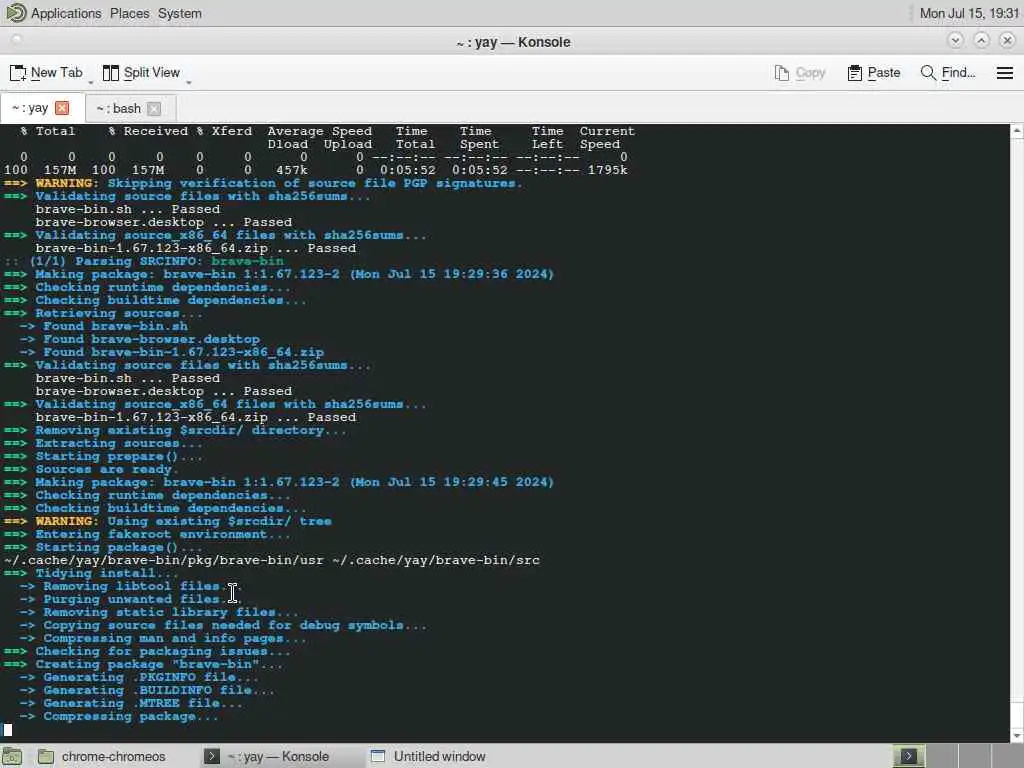Image resolution: width=1024 pixels, height=768 pixels.
Task: Click 'Copying source files needed for debug symbols' line
Action: tap(223, 626)
